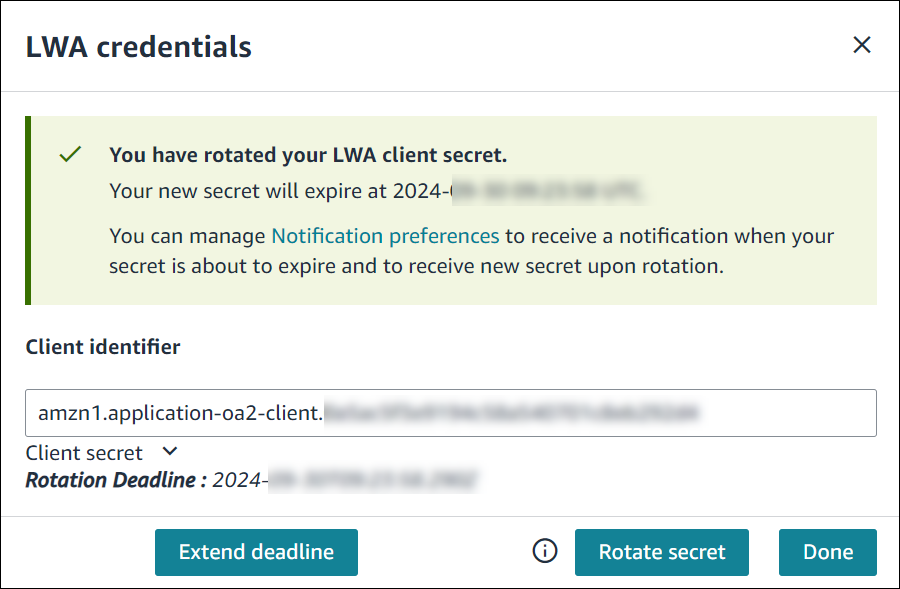The width and height of the screenshot is (900, 589).
Task: Click the blurred secret expiration timestamp
Action: click(547, 191)
